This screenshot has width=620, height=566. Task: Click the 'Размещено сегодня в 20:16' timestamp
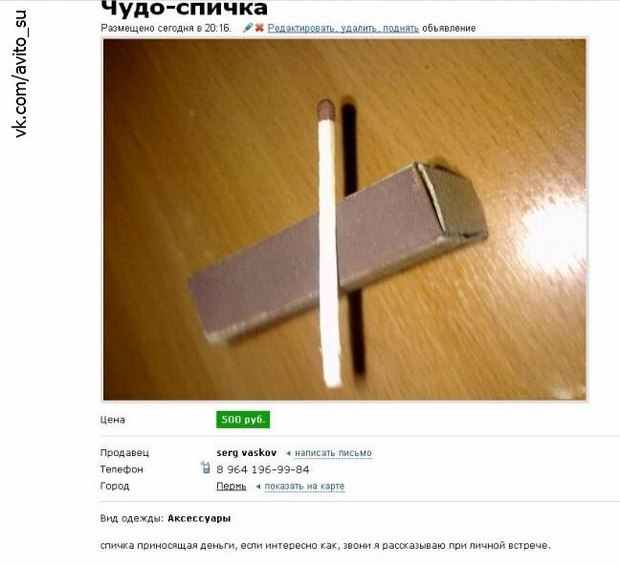(166, 28)
